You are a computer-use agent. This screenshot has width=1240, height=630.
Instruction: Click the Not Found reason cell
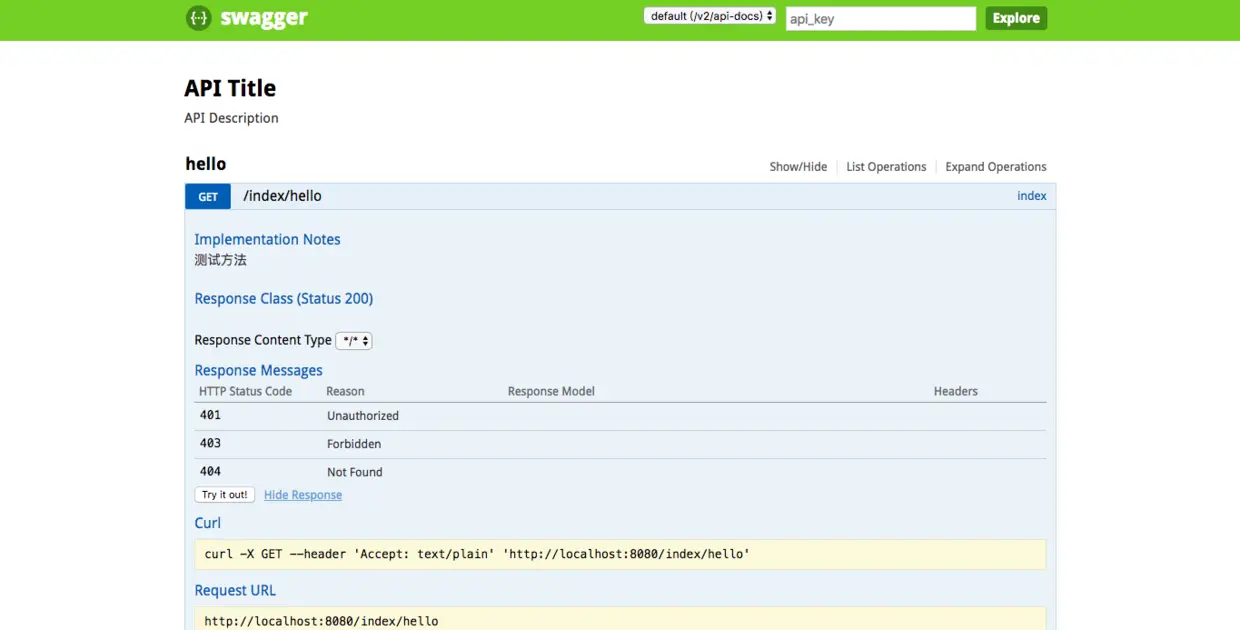pos(355,472)
